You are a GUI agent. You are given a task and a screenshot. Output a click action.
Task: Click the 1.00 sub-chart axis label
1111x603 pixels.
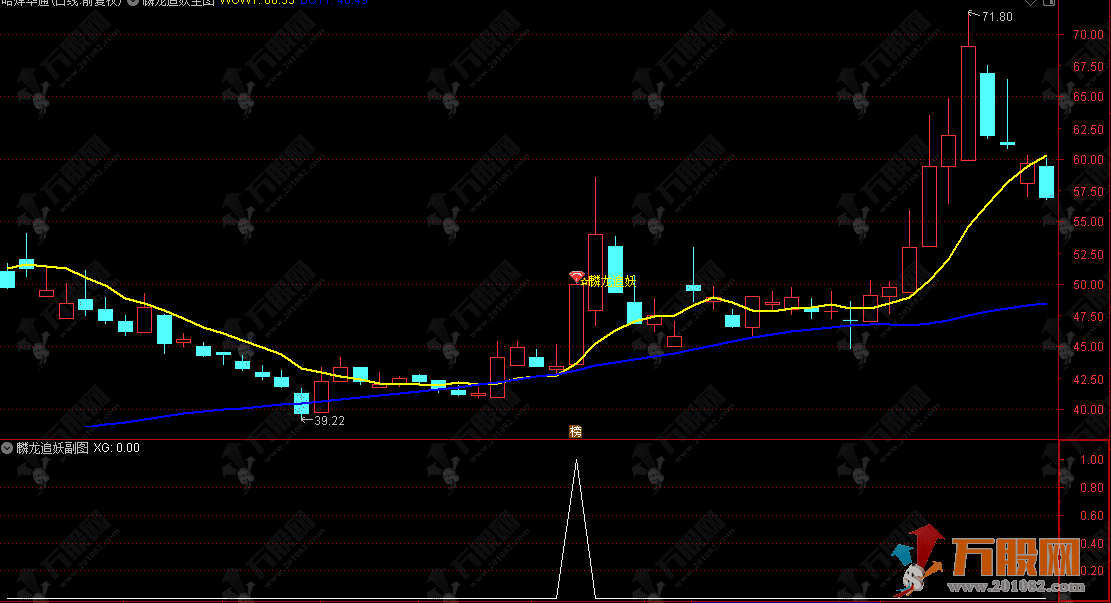(x=1092, y=460)
